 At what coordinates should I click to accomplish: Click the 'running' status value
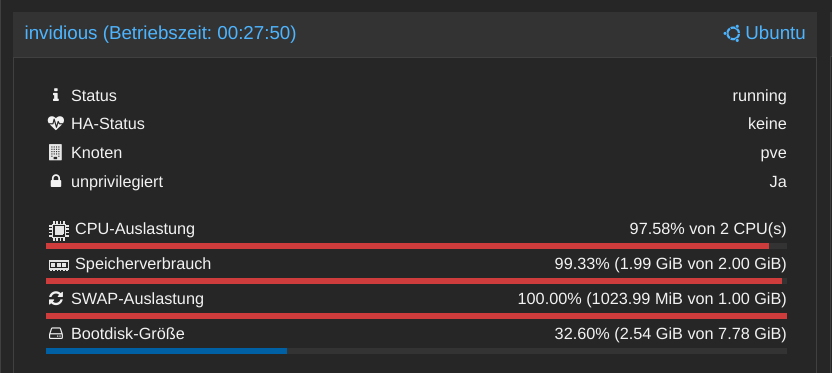[x=759, y=96]
